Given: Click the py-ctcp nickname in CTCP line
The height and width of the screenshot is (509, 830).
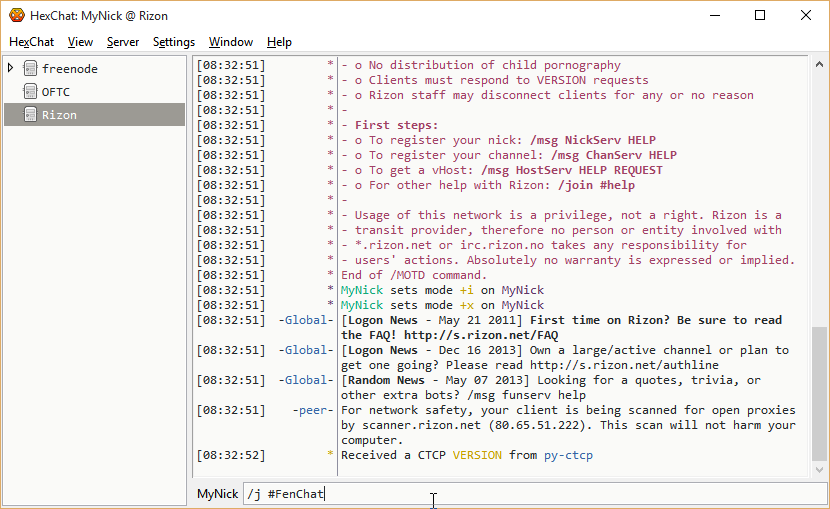Looking at the screenshot, I should coord(569,455).
